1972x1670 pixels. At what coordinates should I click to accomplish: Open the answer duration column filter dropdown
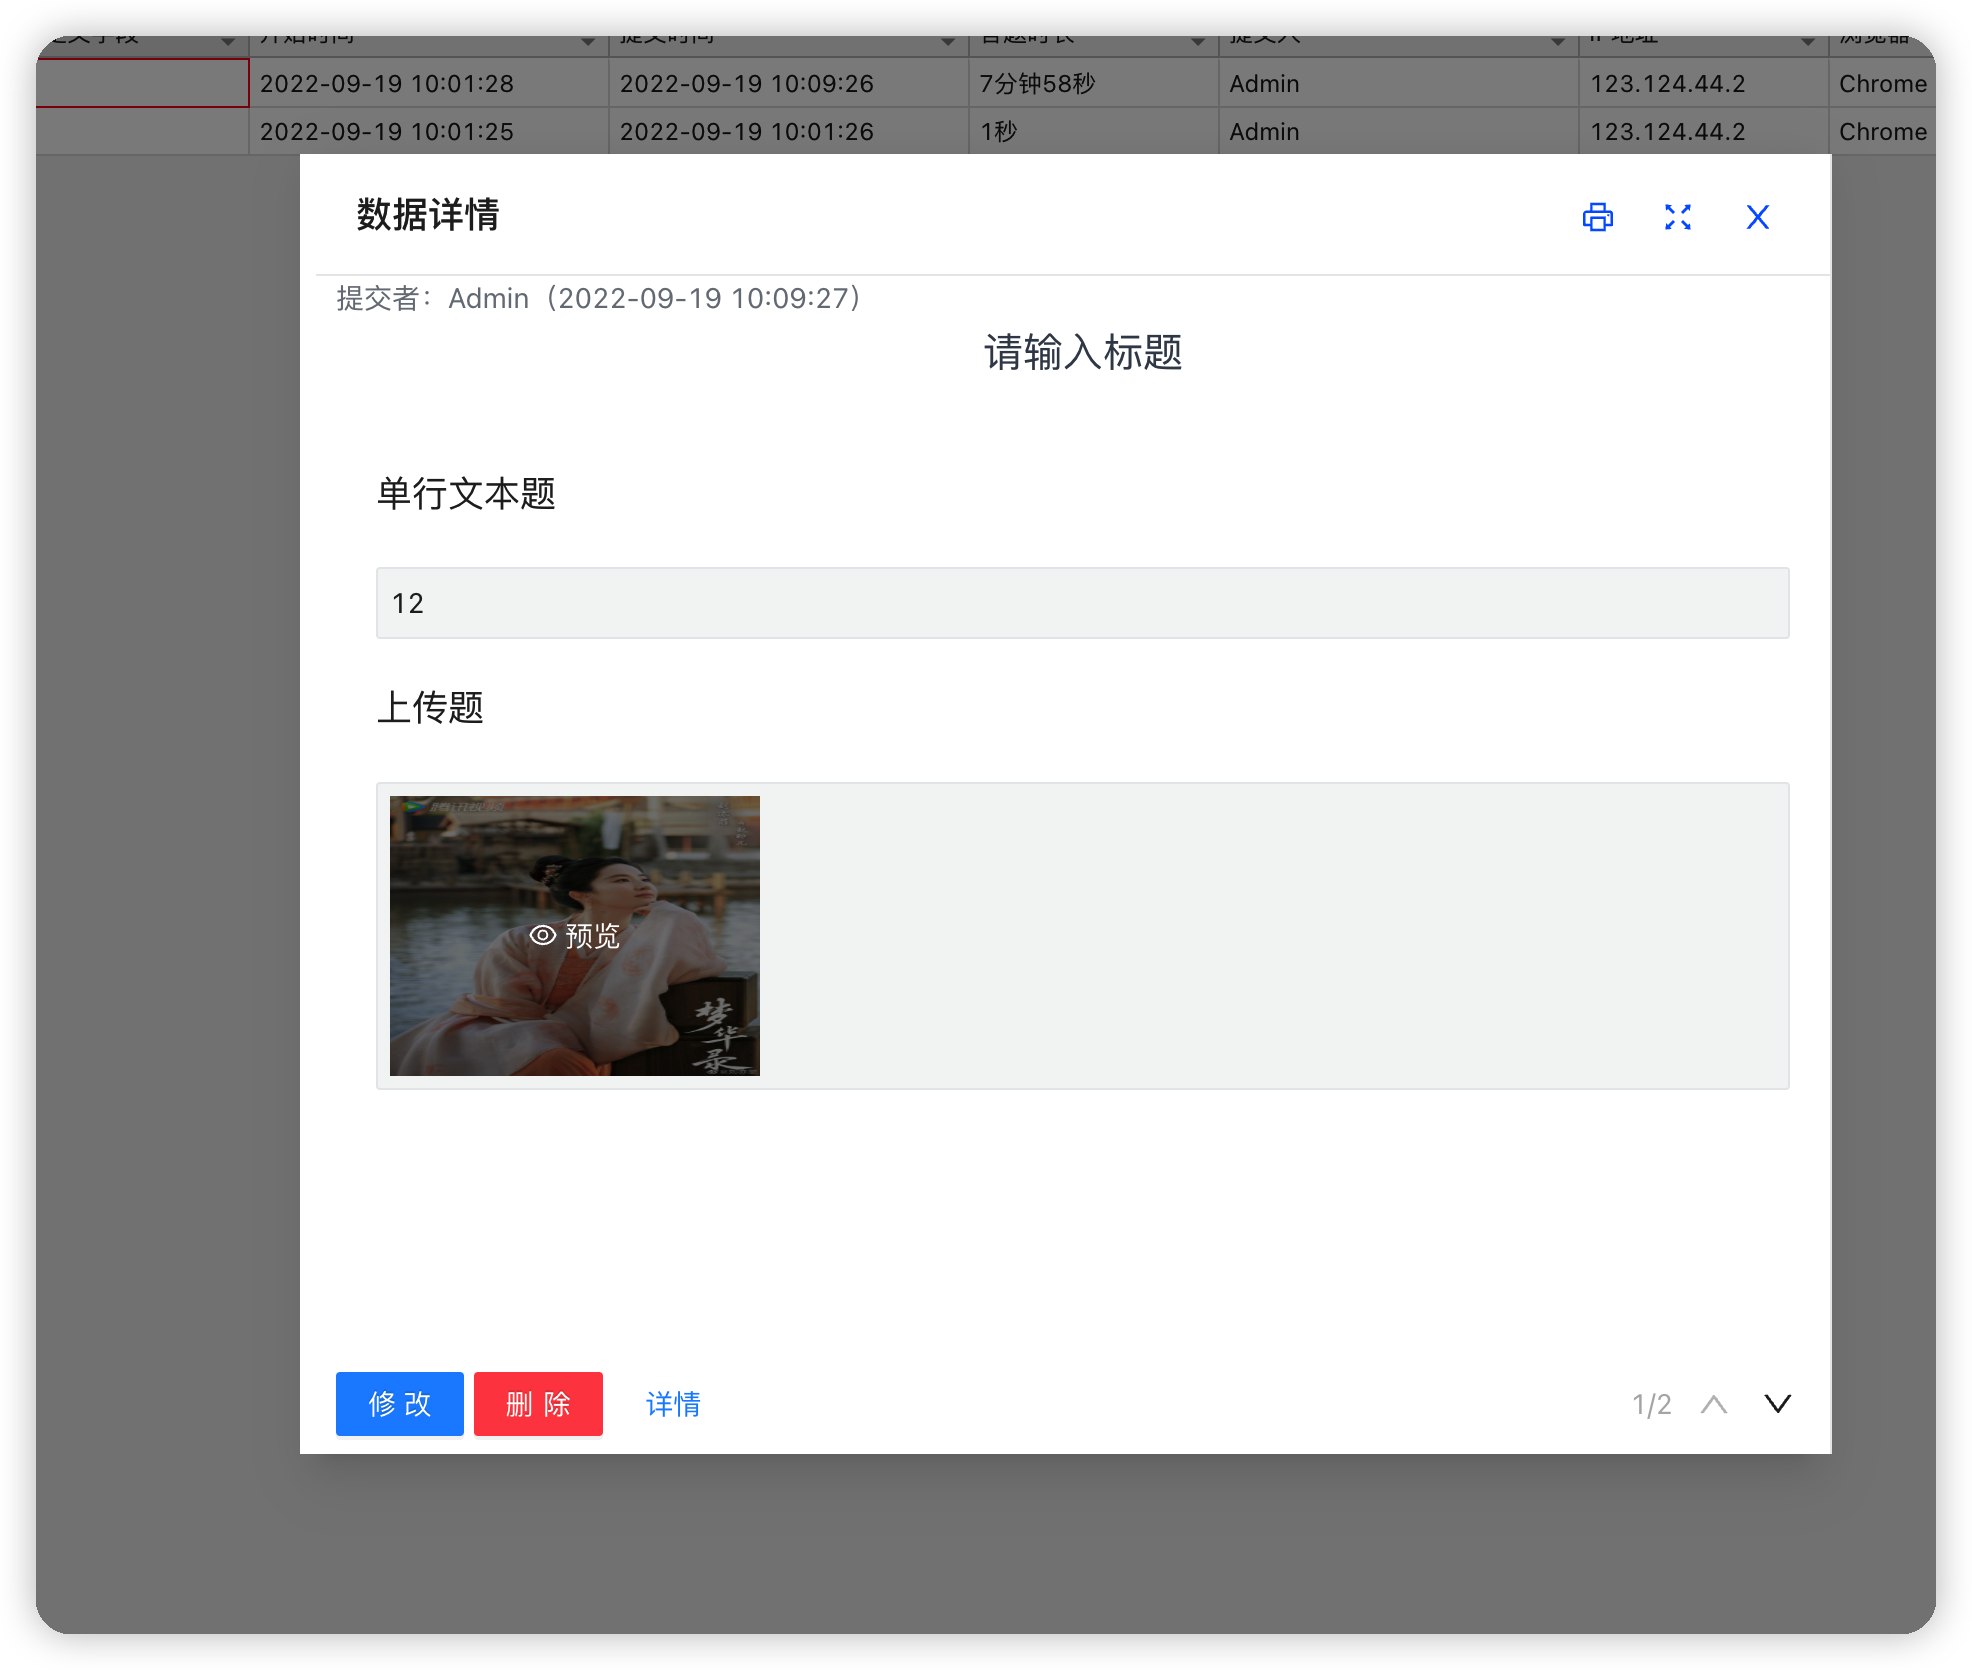click(1198, 41)
